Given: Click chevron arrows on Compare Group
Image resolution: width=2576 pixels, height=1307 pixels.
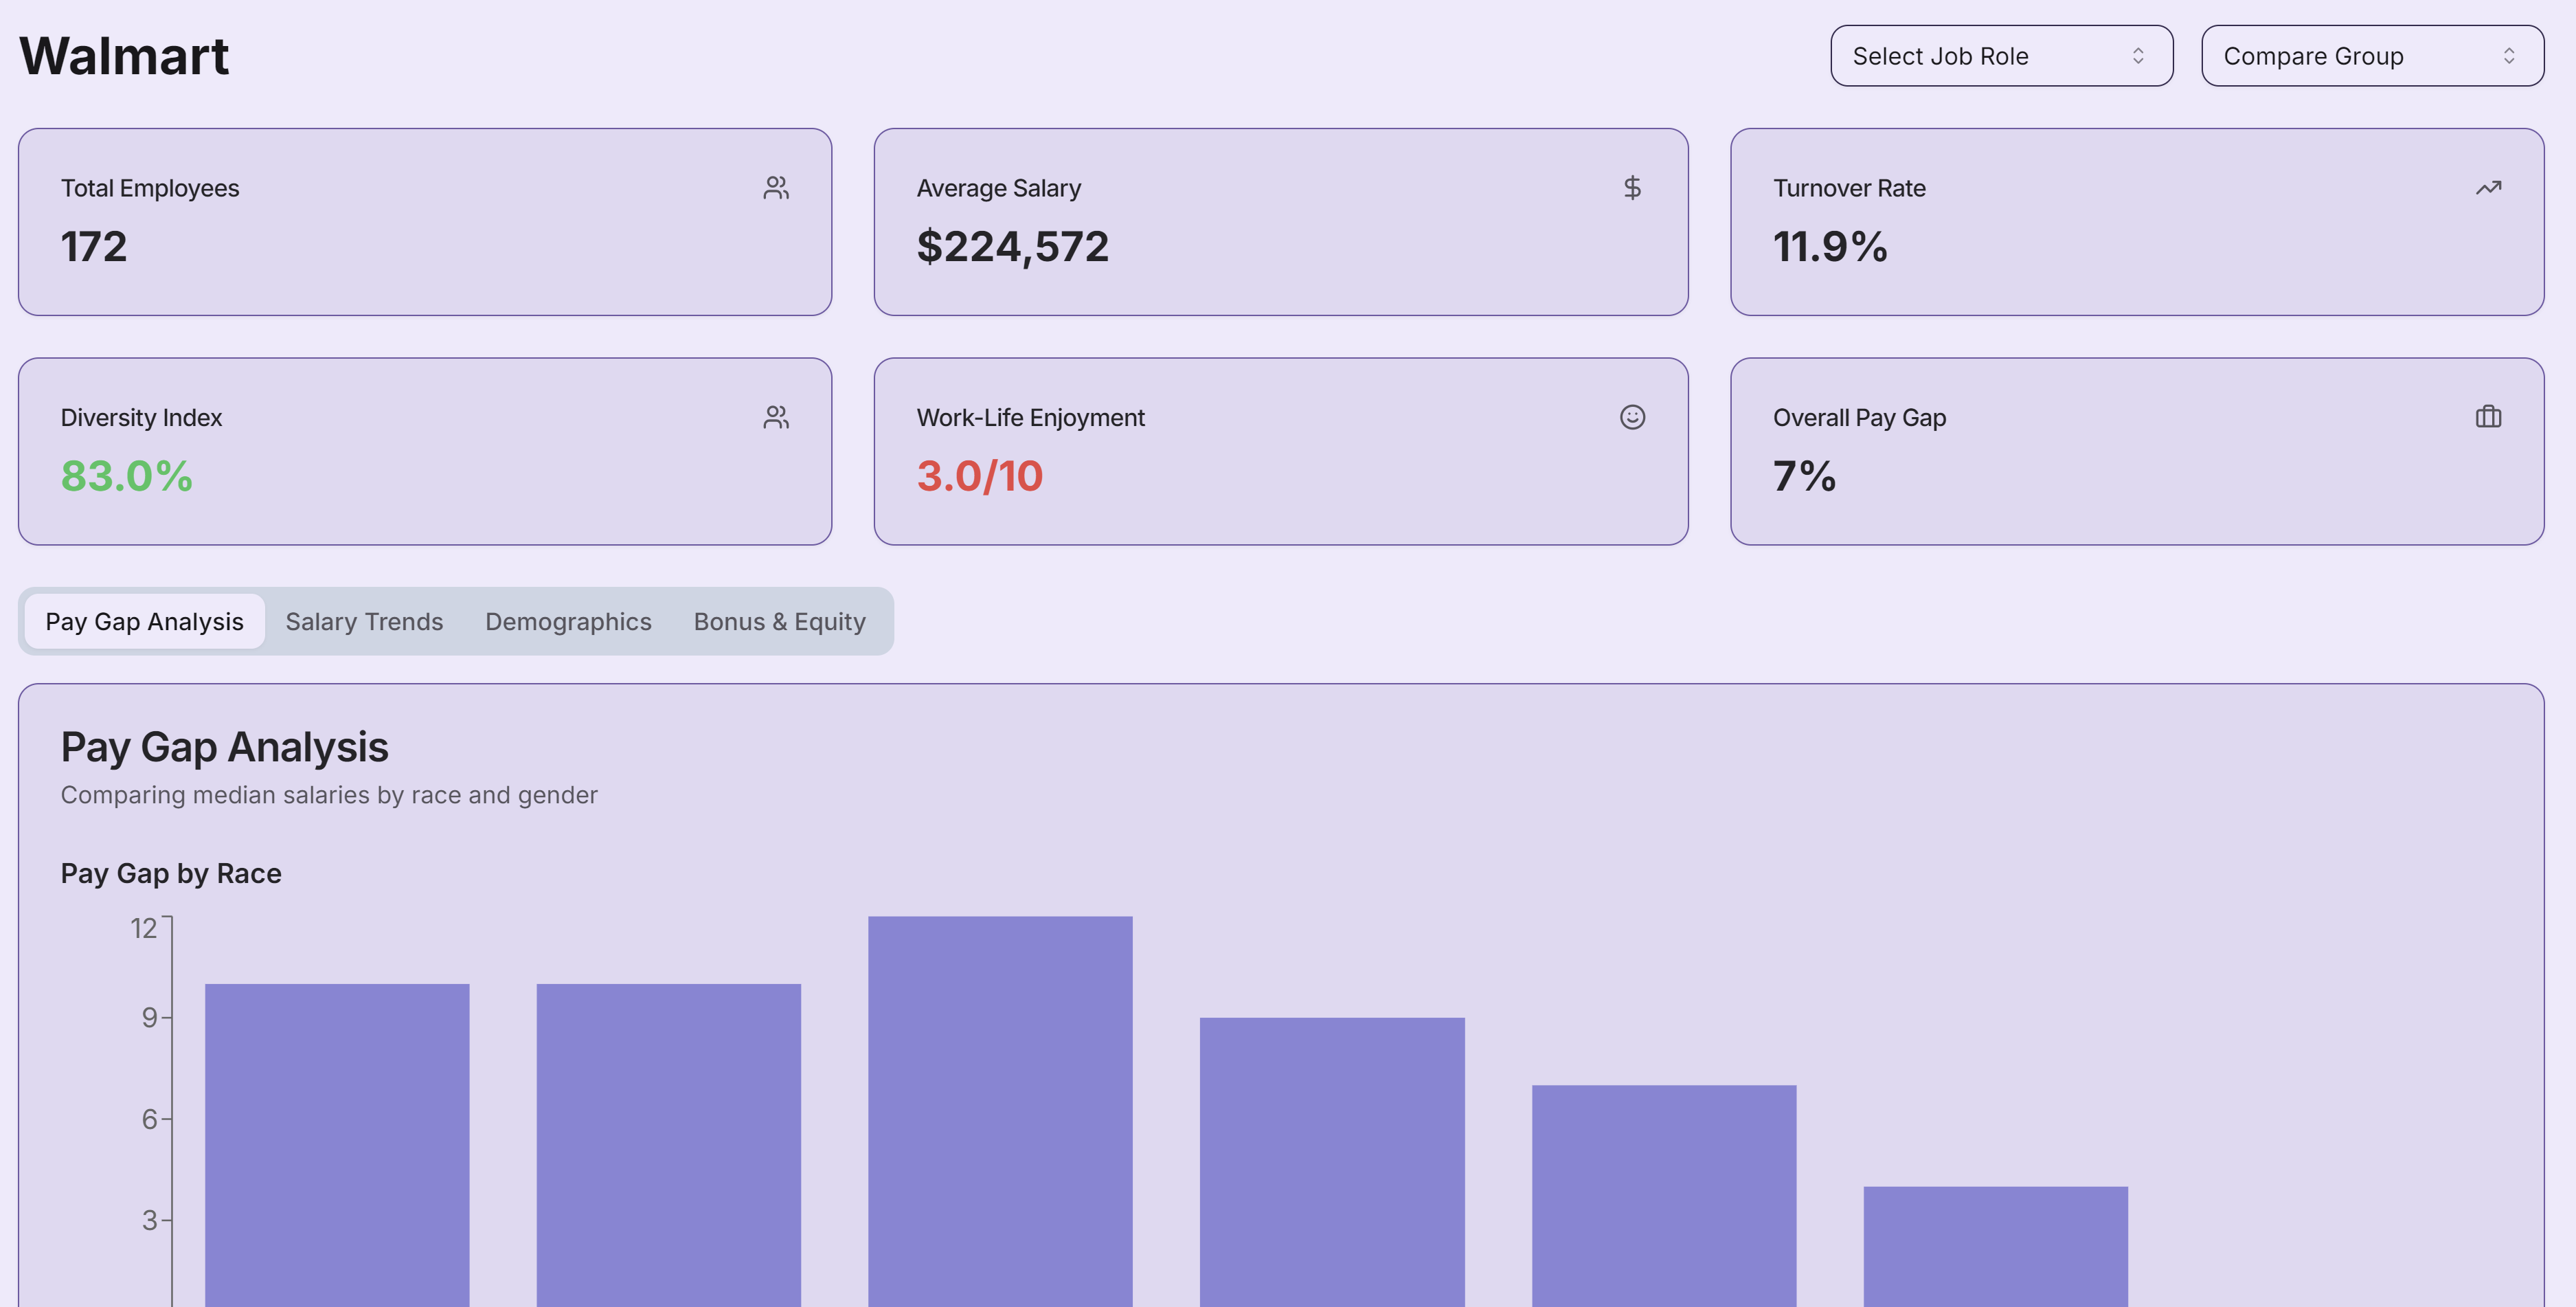Looking at the screenshot, I should pyautogui.click(x=2508, y=56).
